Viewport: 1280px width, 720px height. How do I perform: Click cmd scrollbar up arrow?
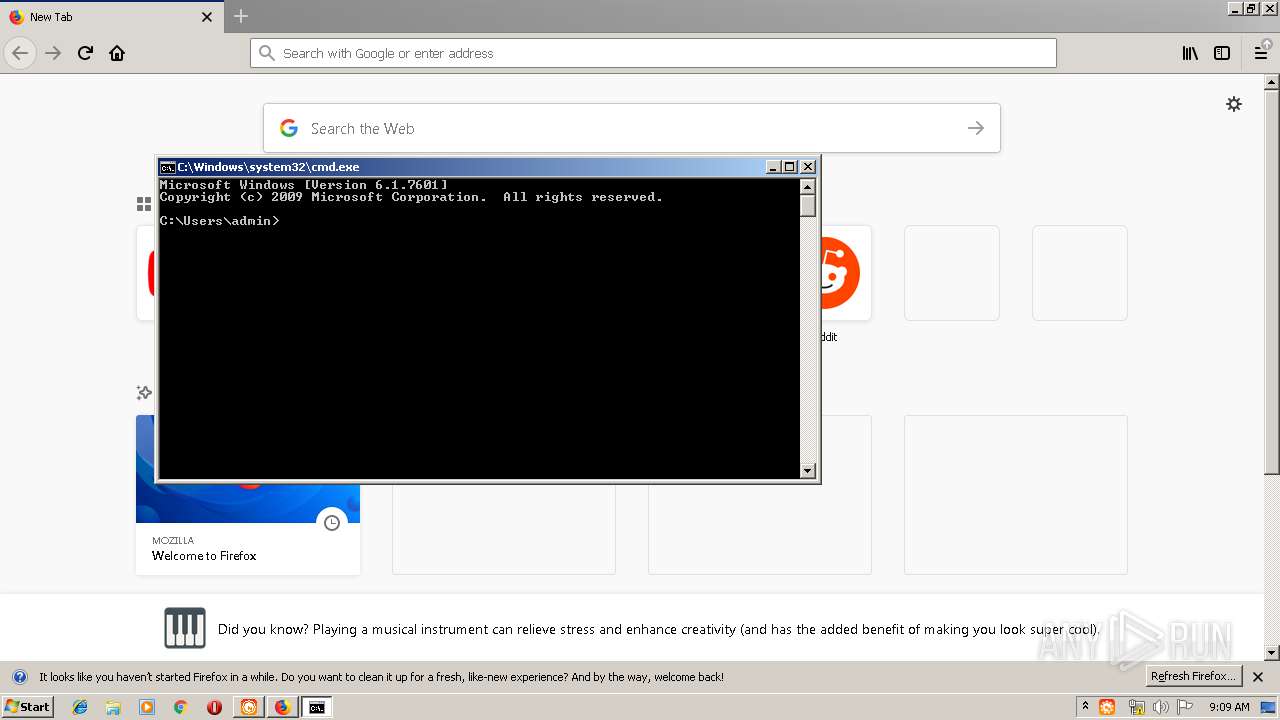[808, 186]
